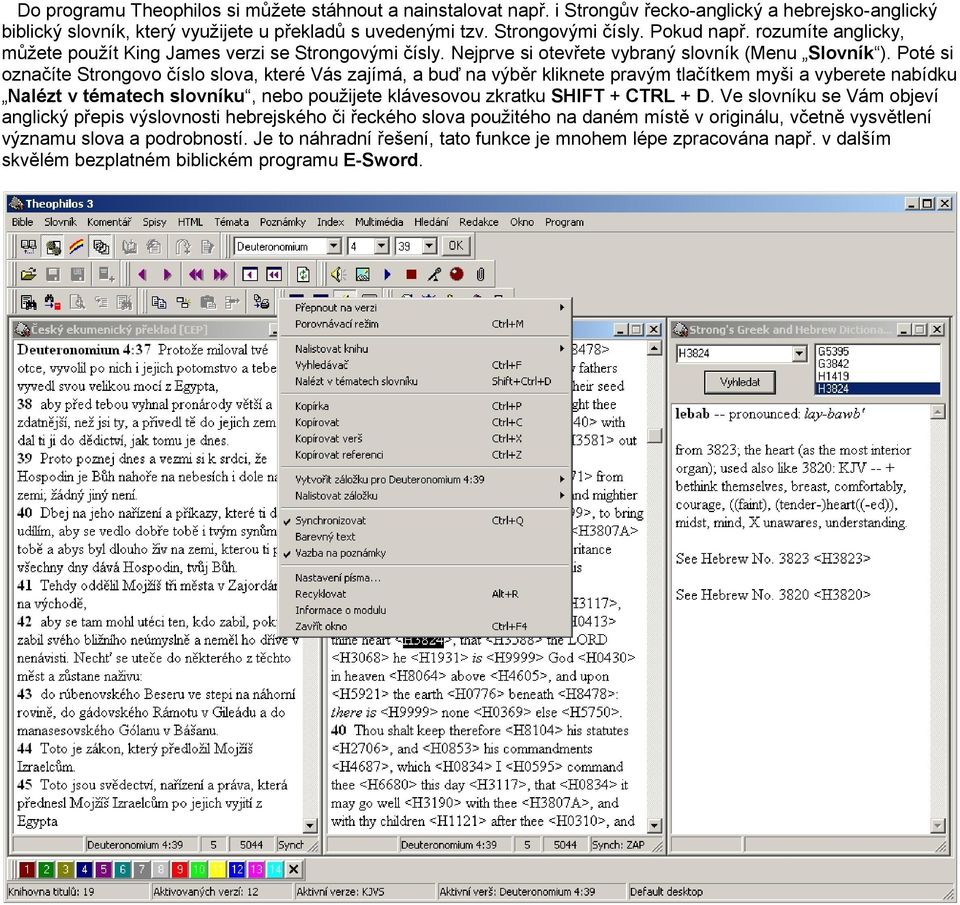Expand the Přepnout na verzi submenu
This screenshot has width=960, height=905.
point(424,307)
